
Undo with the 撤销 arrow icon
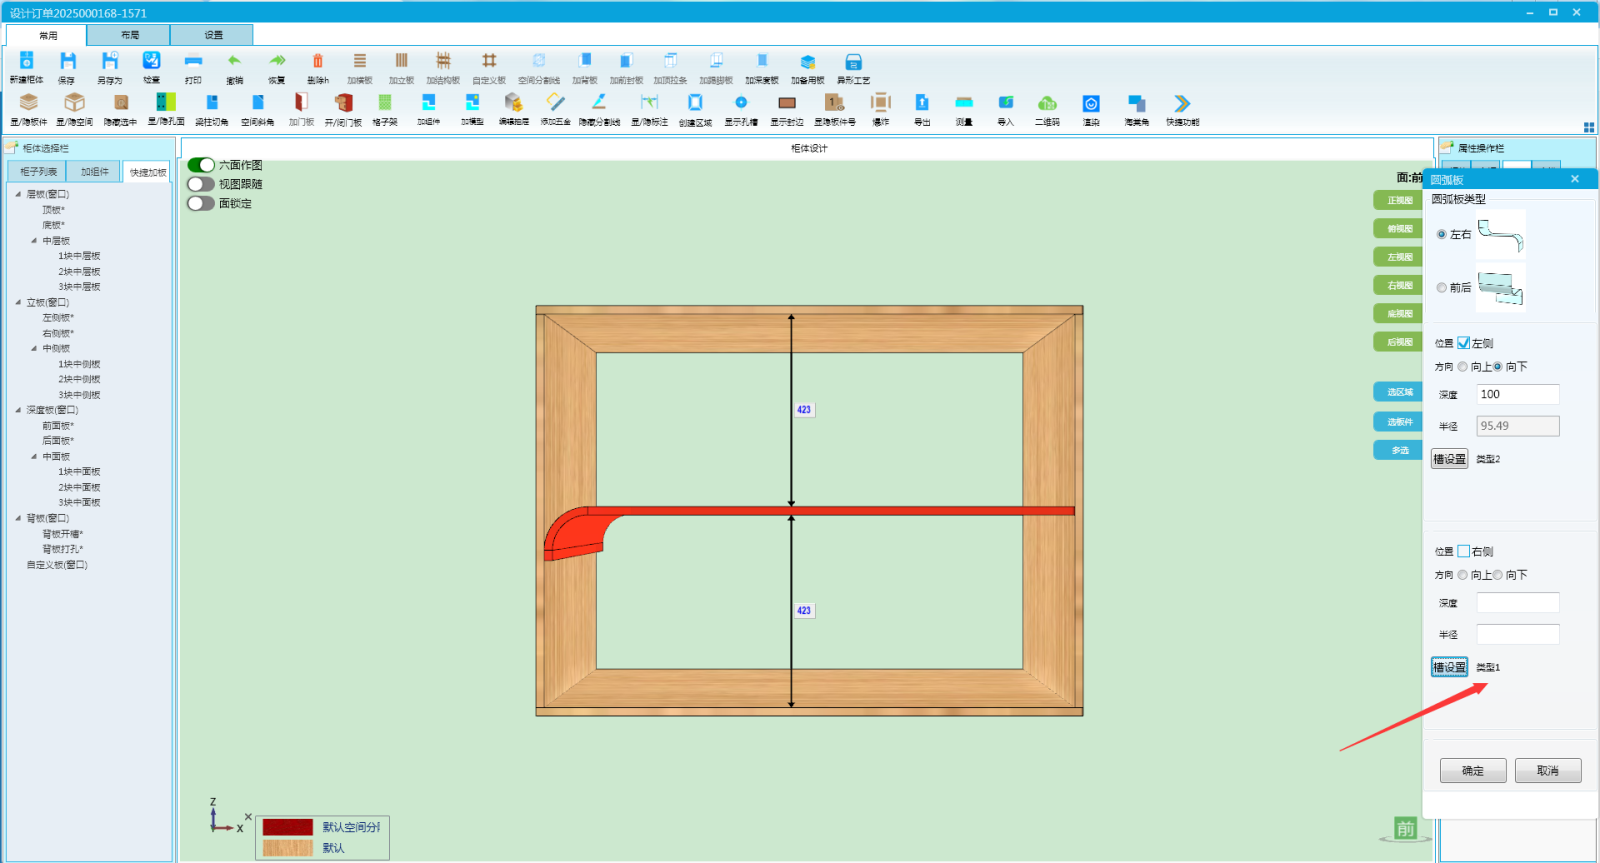(x=234, y=61)
